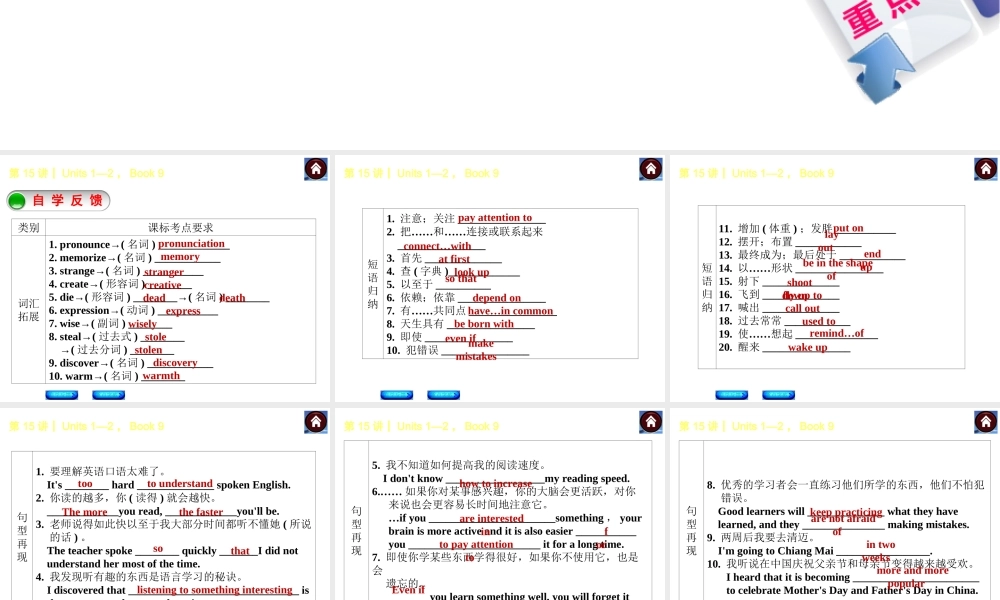Click the 词汇拓展 row header cell

[28, 310]
